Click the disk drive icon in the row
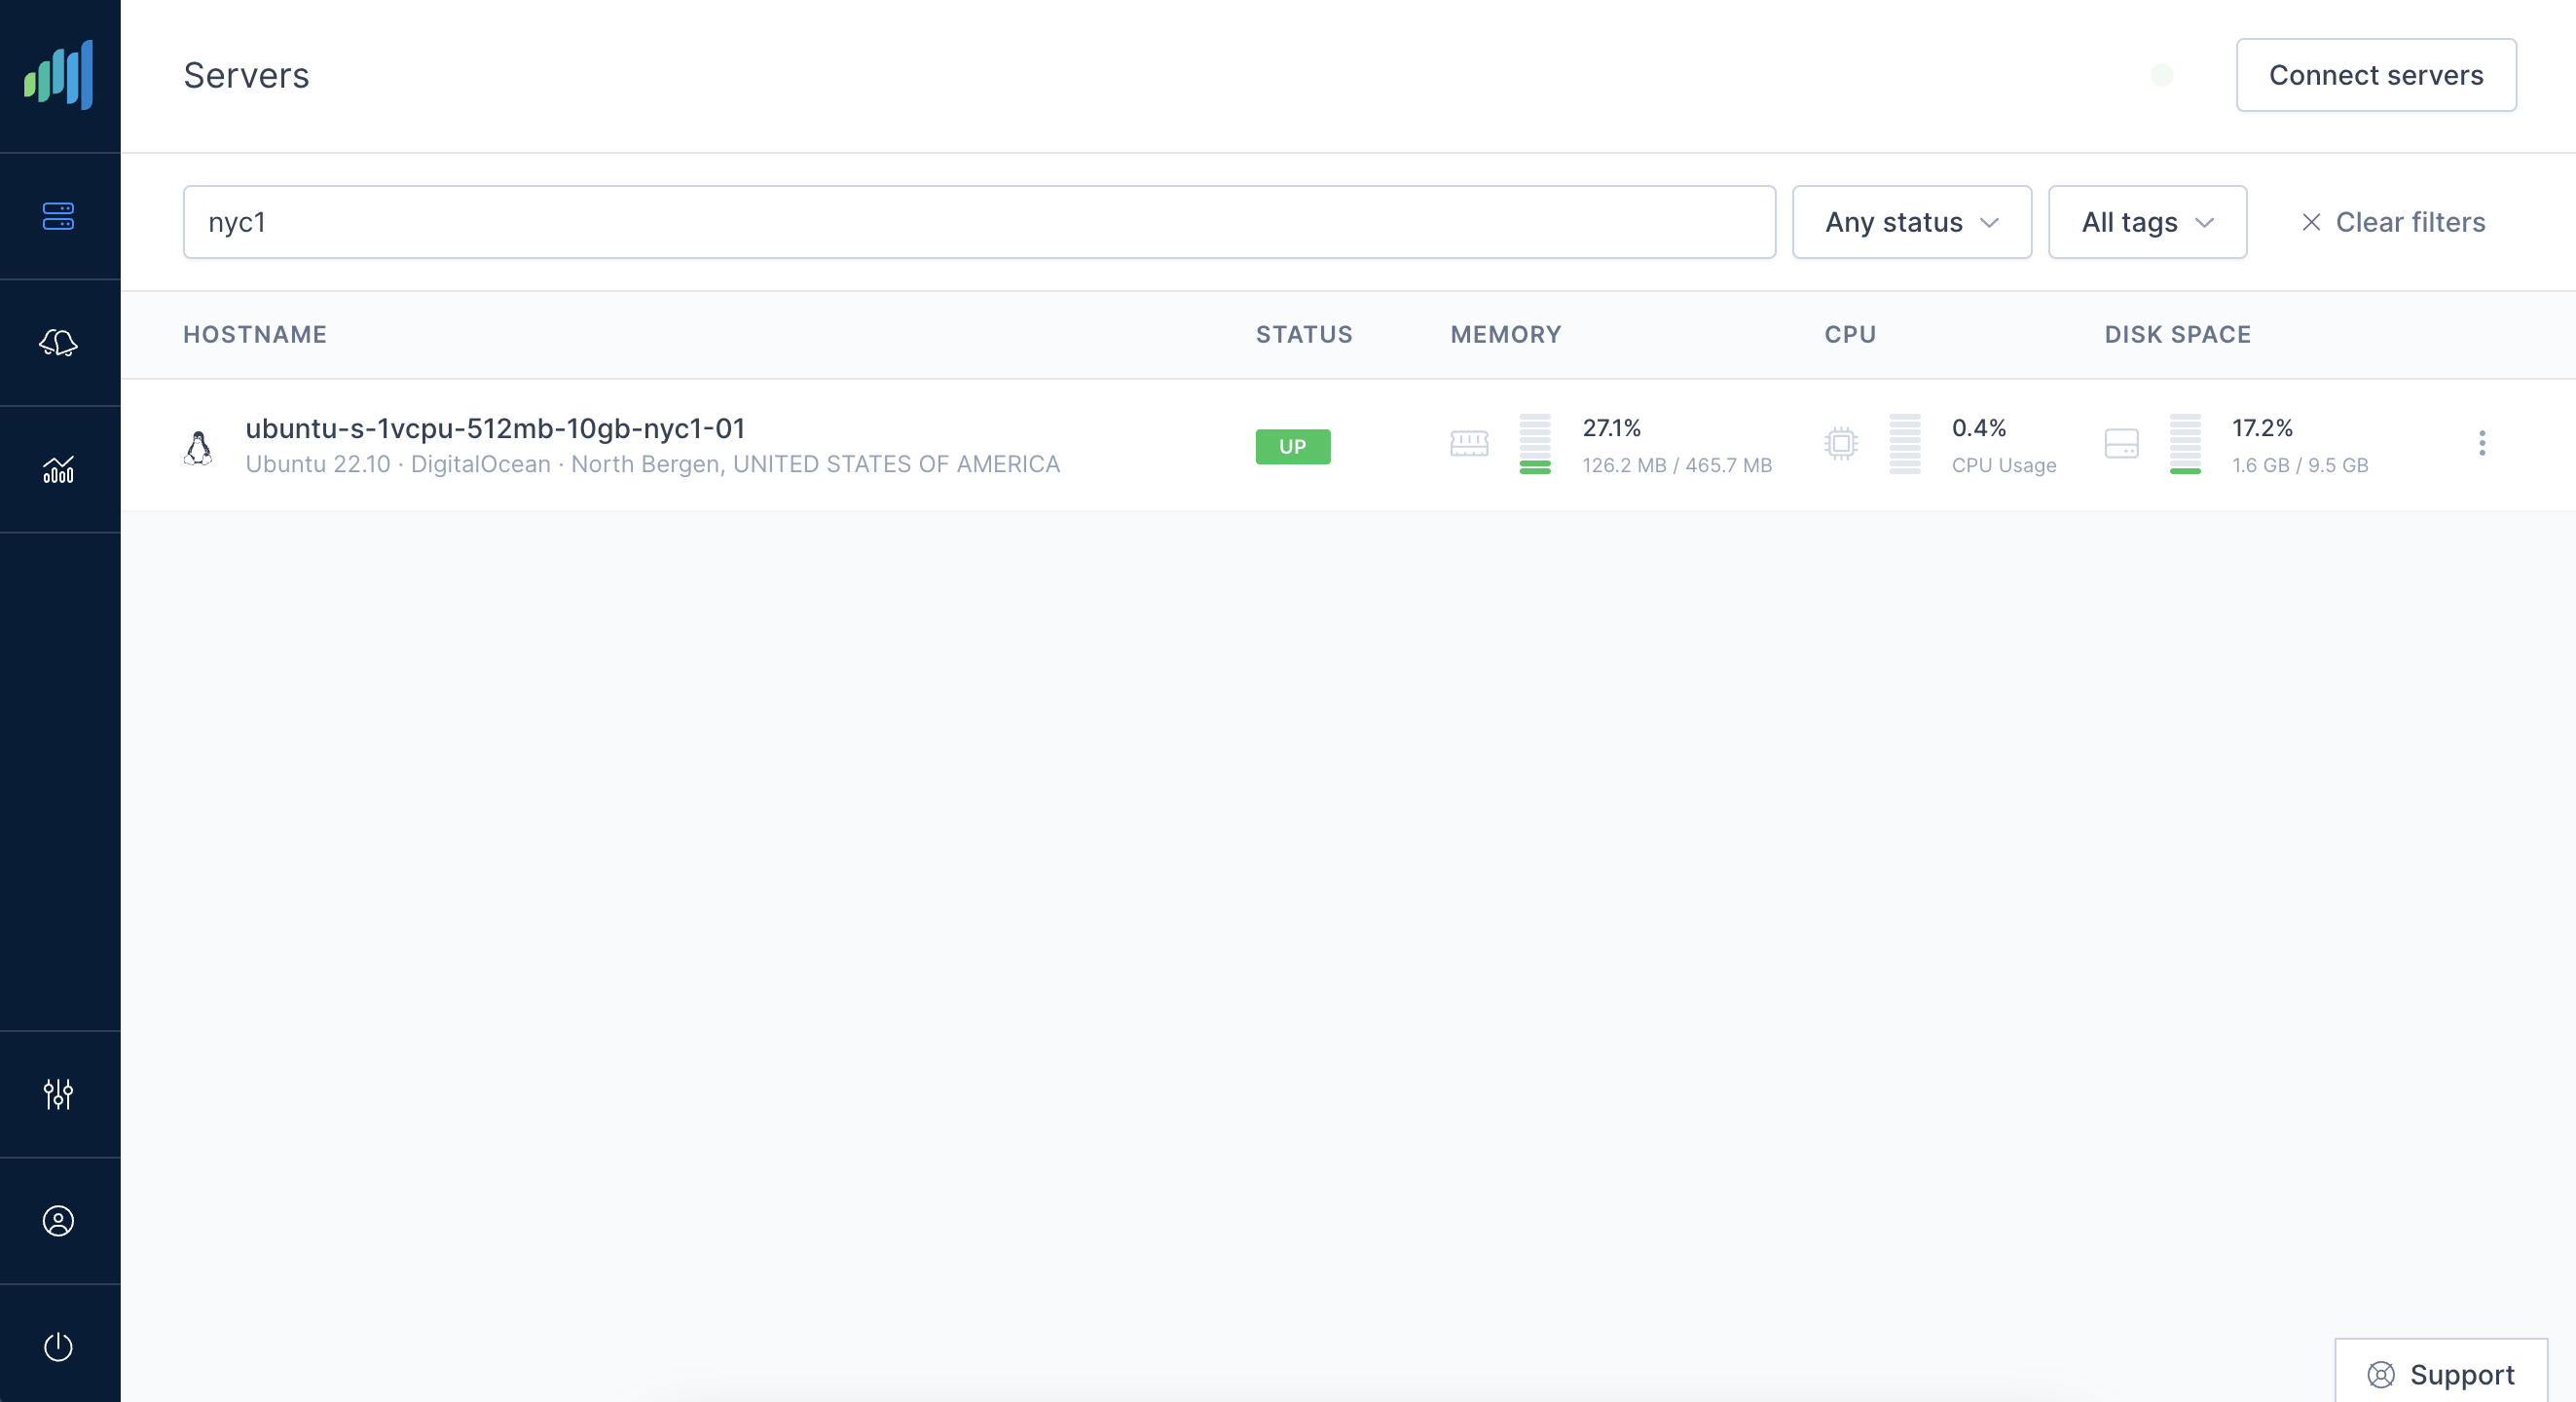2576x1402 pixels. 2121,443
